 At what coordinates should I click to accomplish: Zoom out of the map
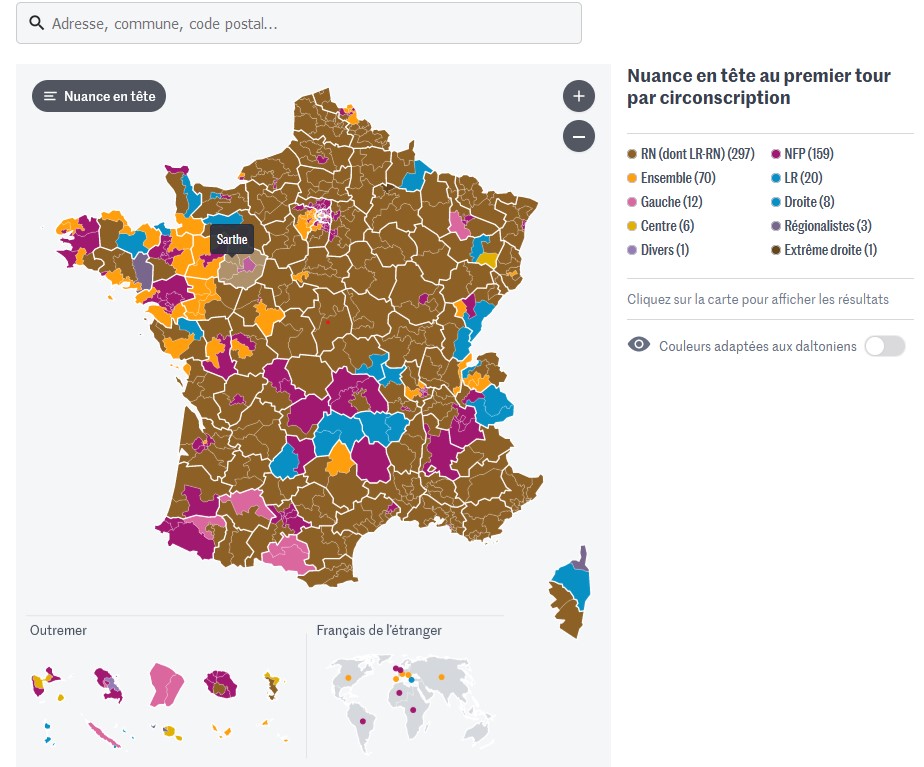pyautogui.click(x=579, y=135)
